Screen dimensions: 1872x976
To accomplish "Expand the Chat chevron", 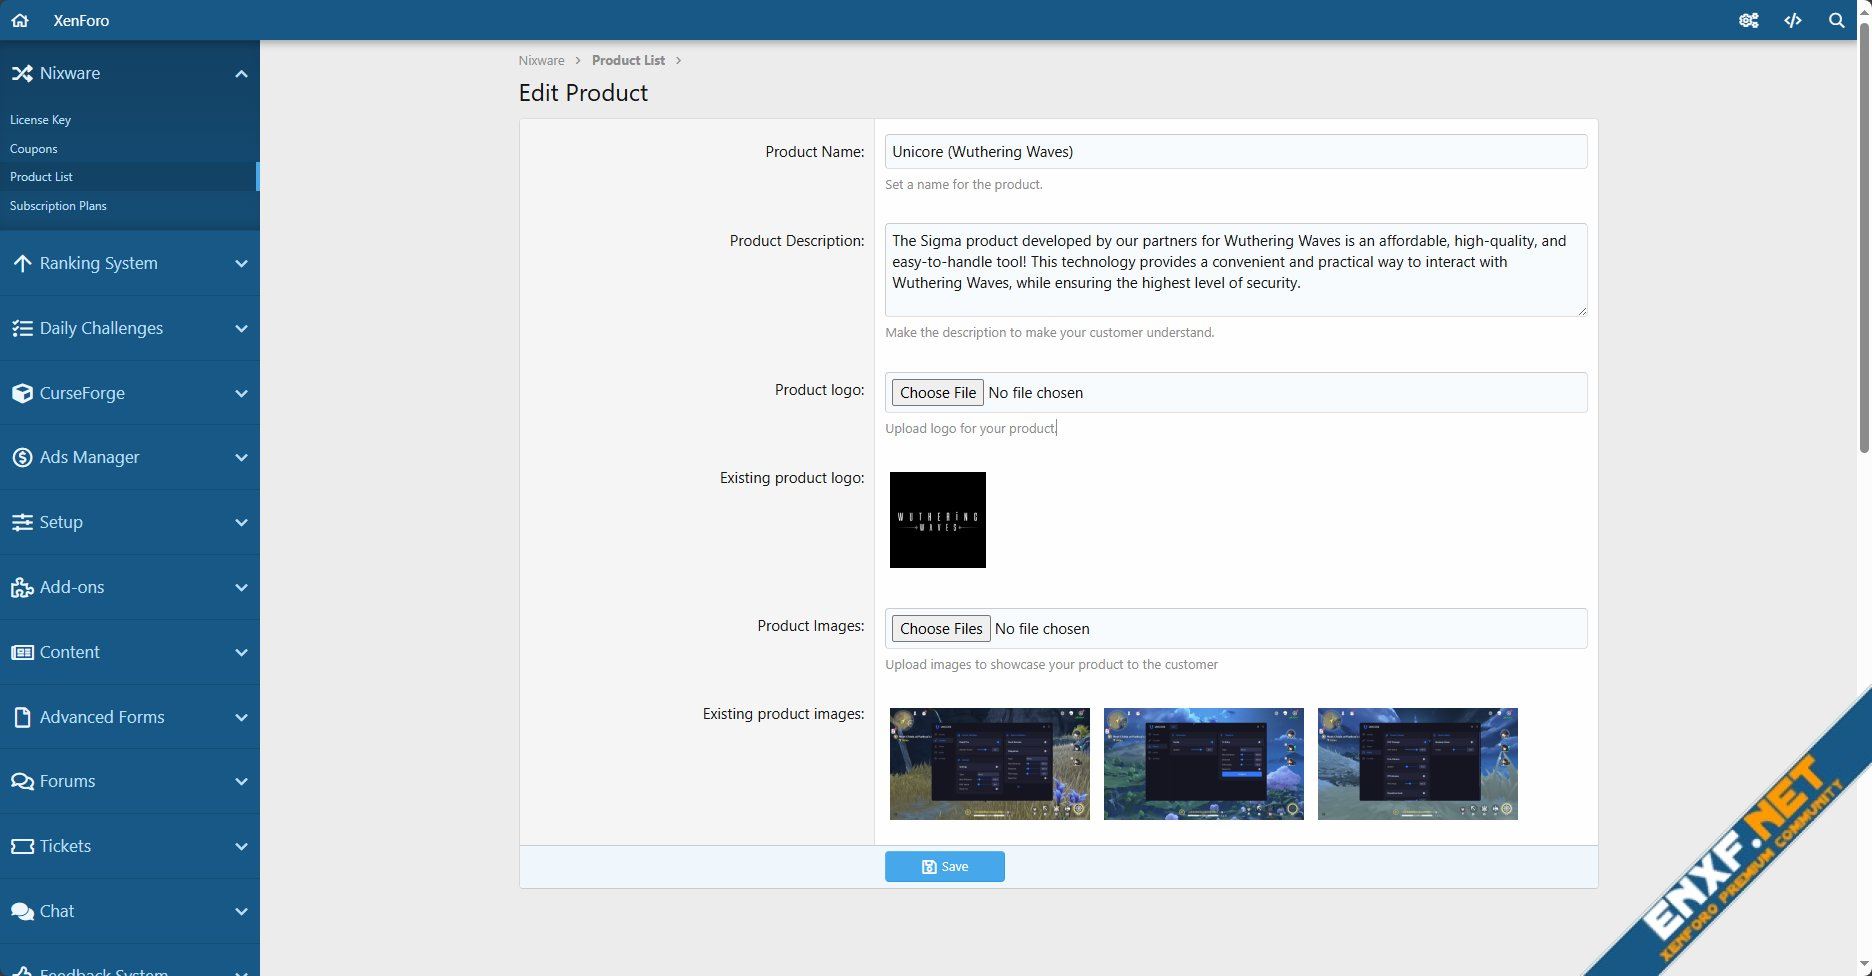I will pos(241,911).
